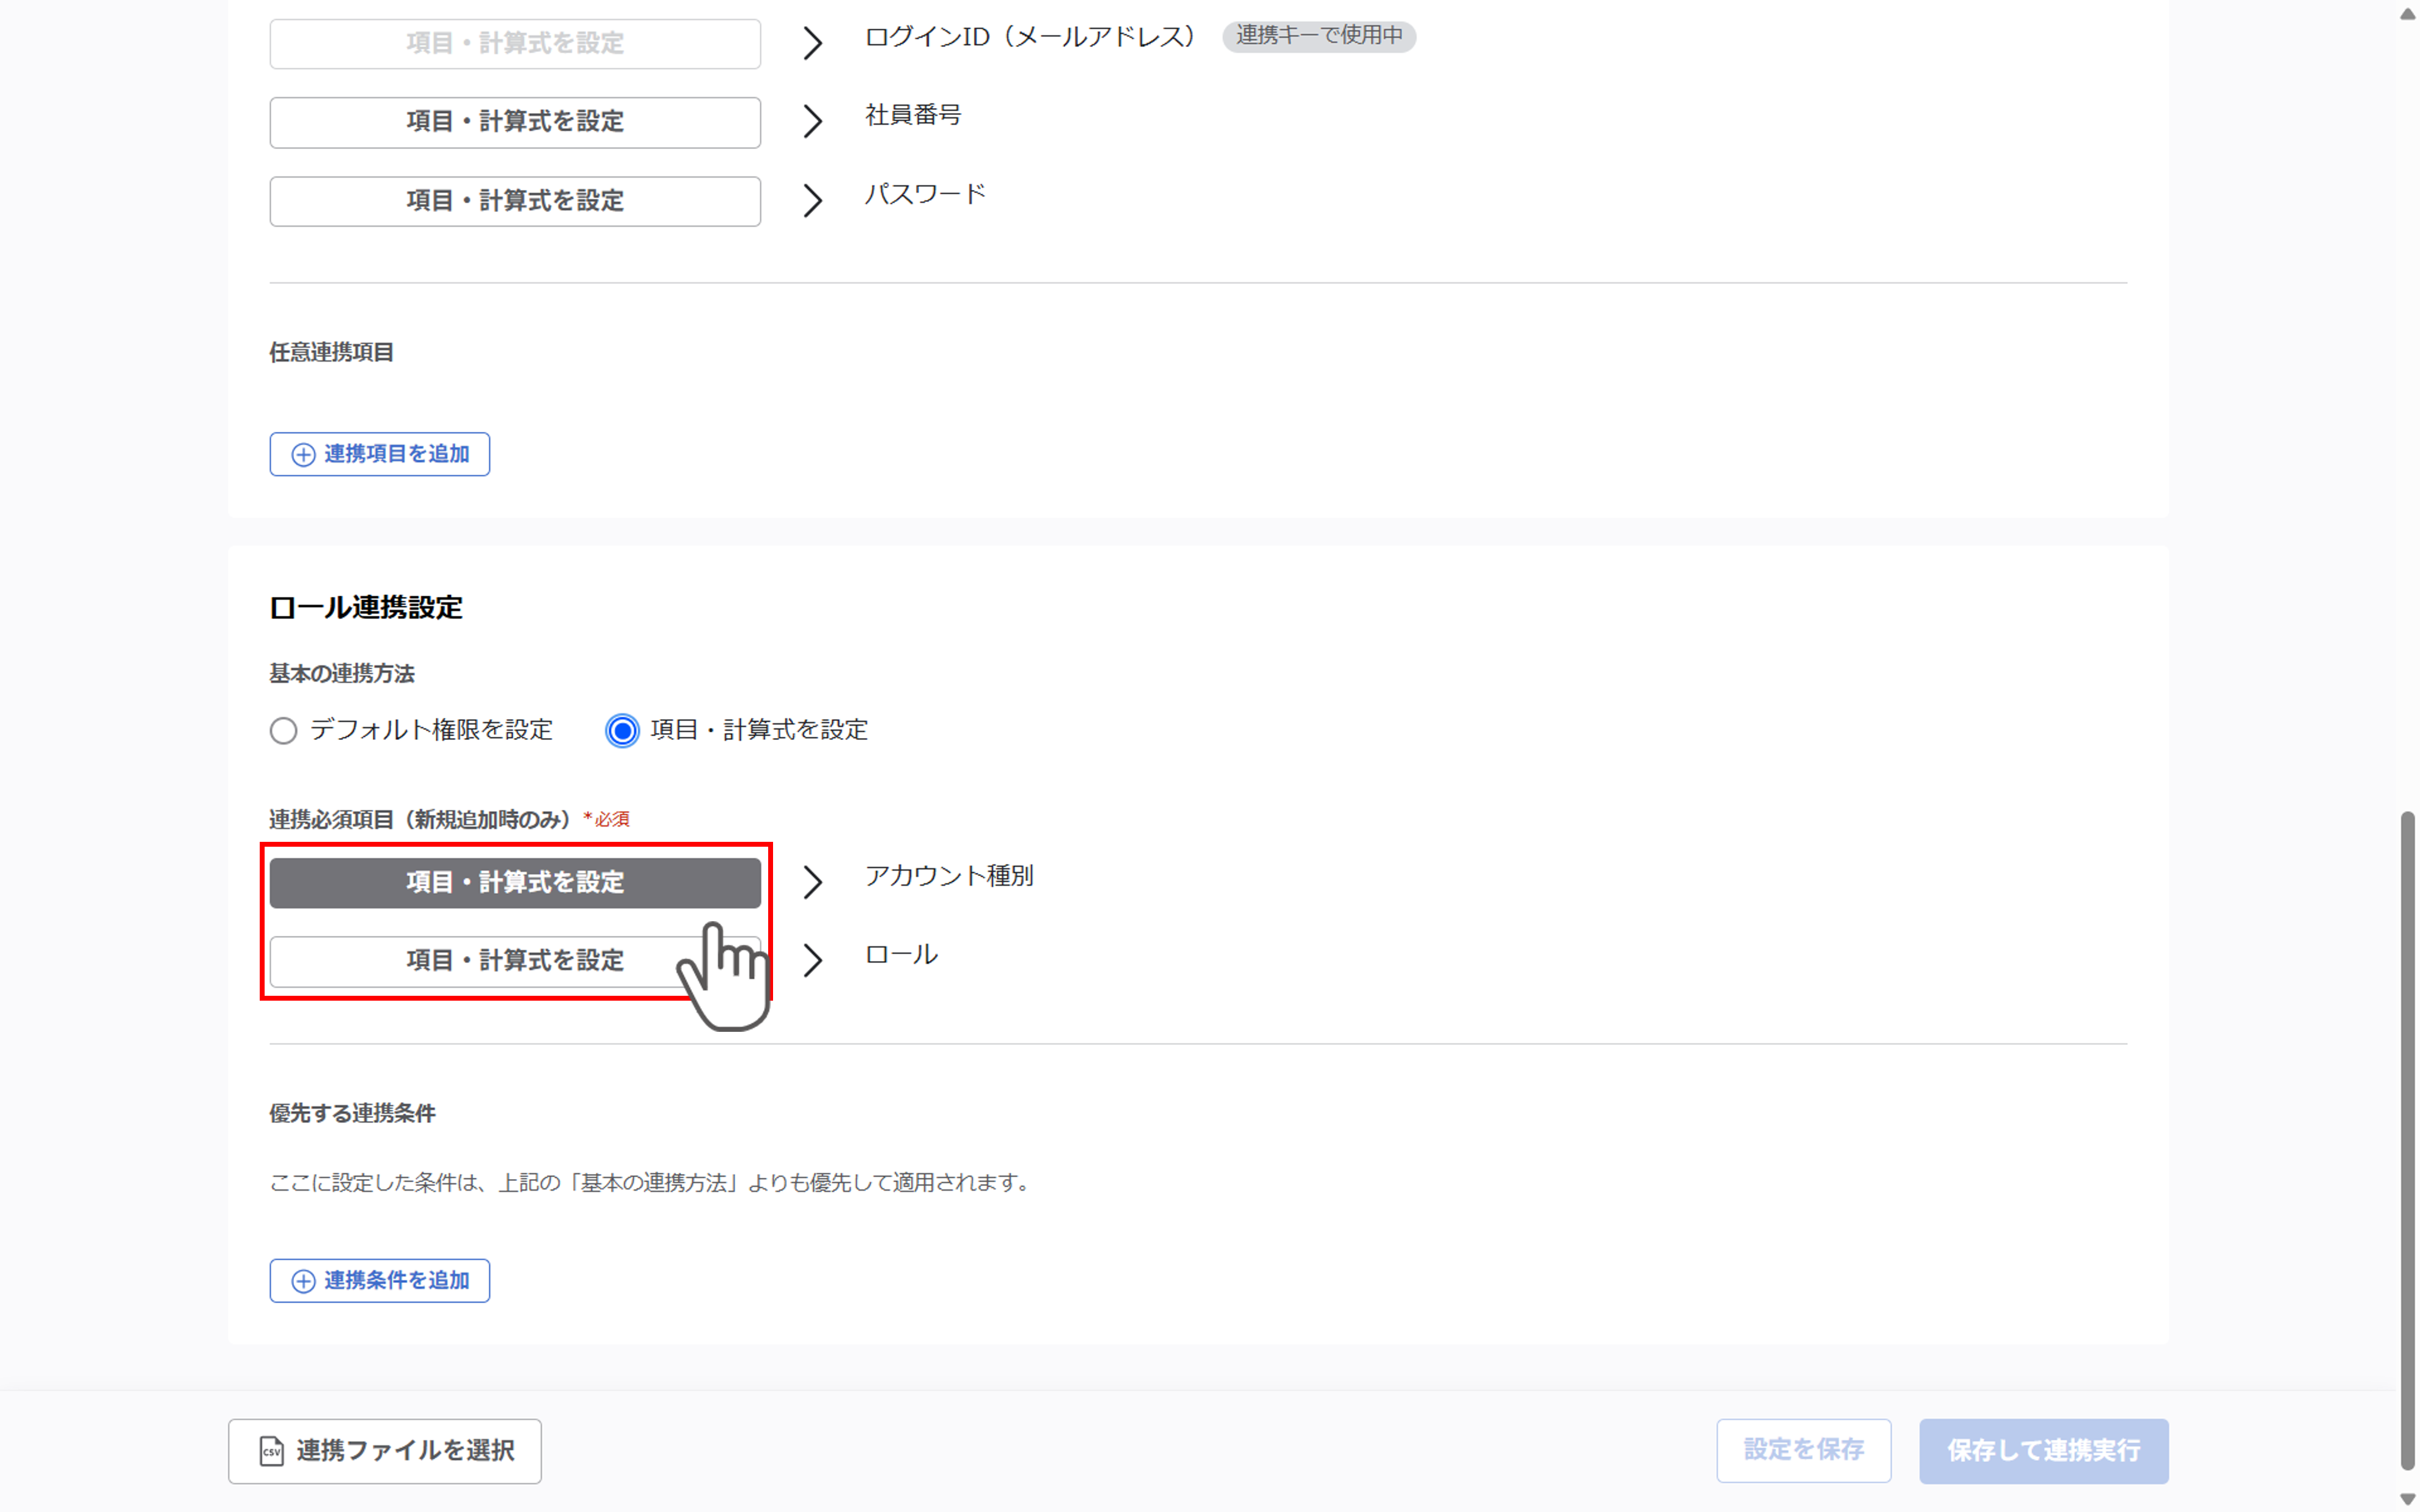Click chevron arrow next to 社員番号

tap(813, 122)
